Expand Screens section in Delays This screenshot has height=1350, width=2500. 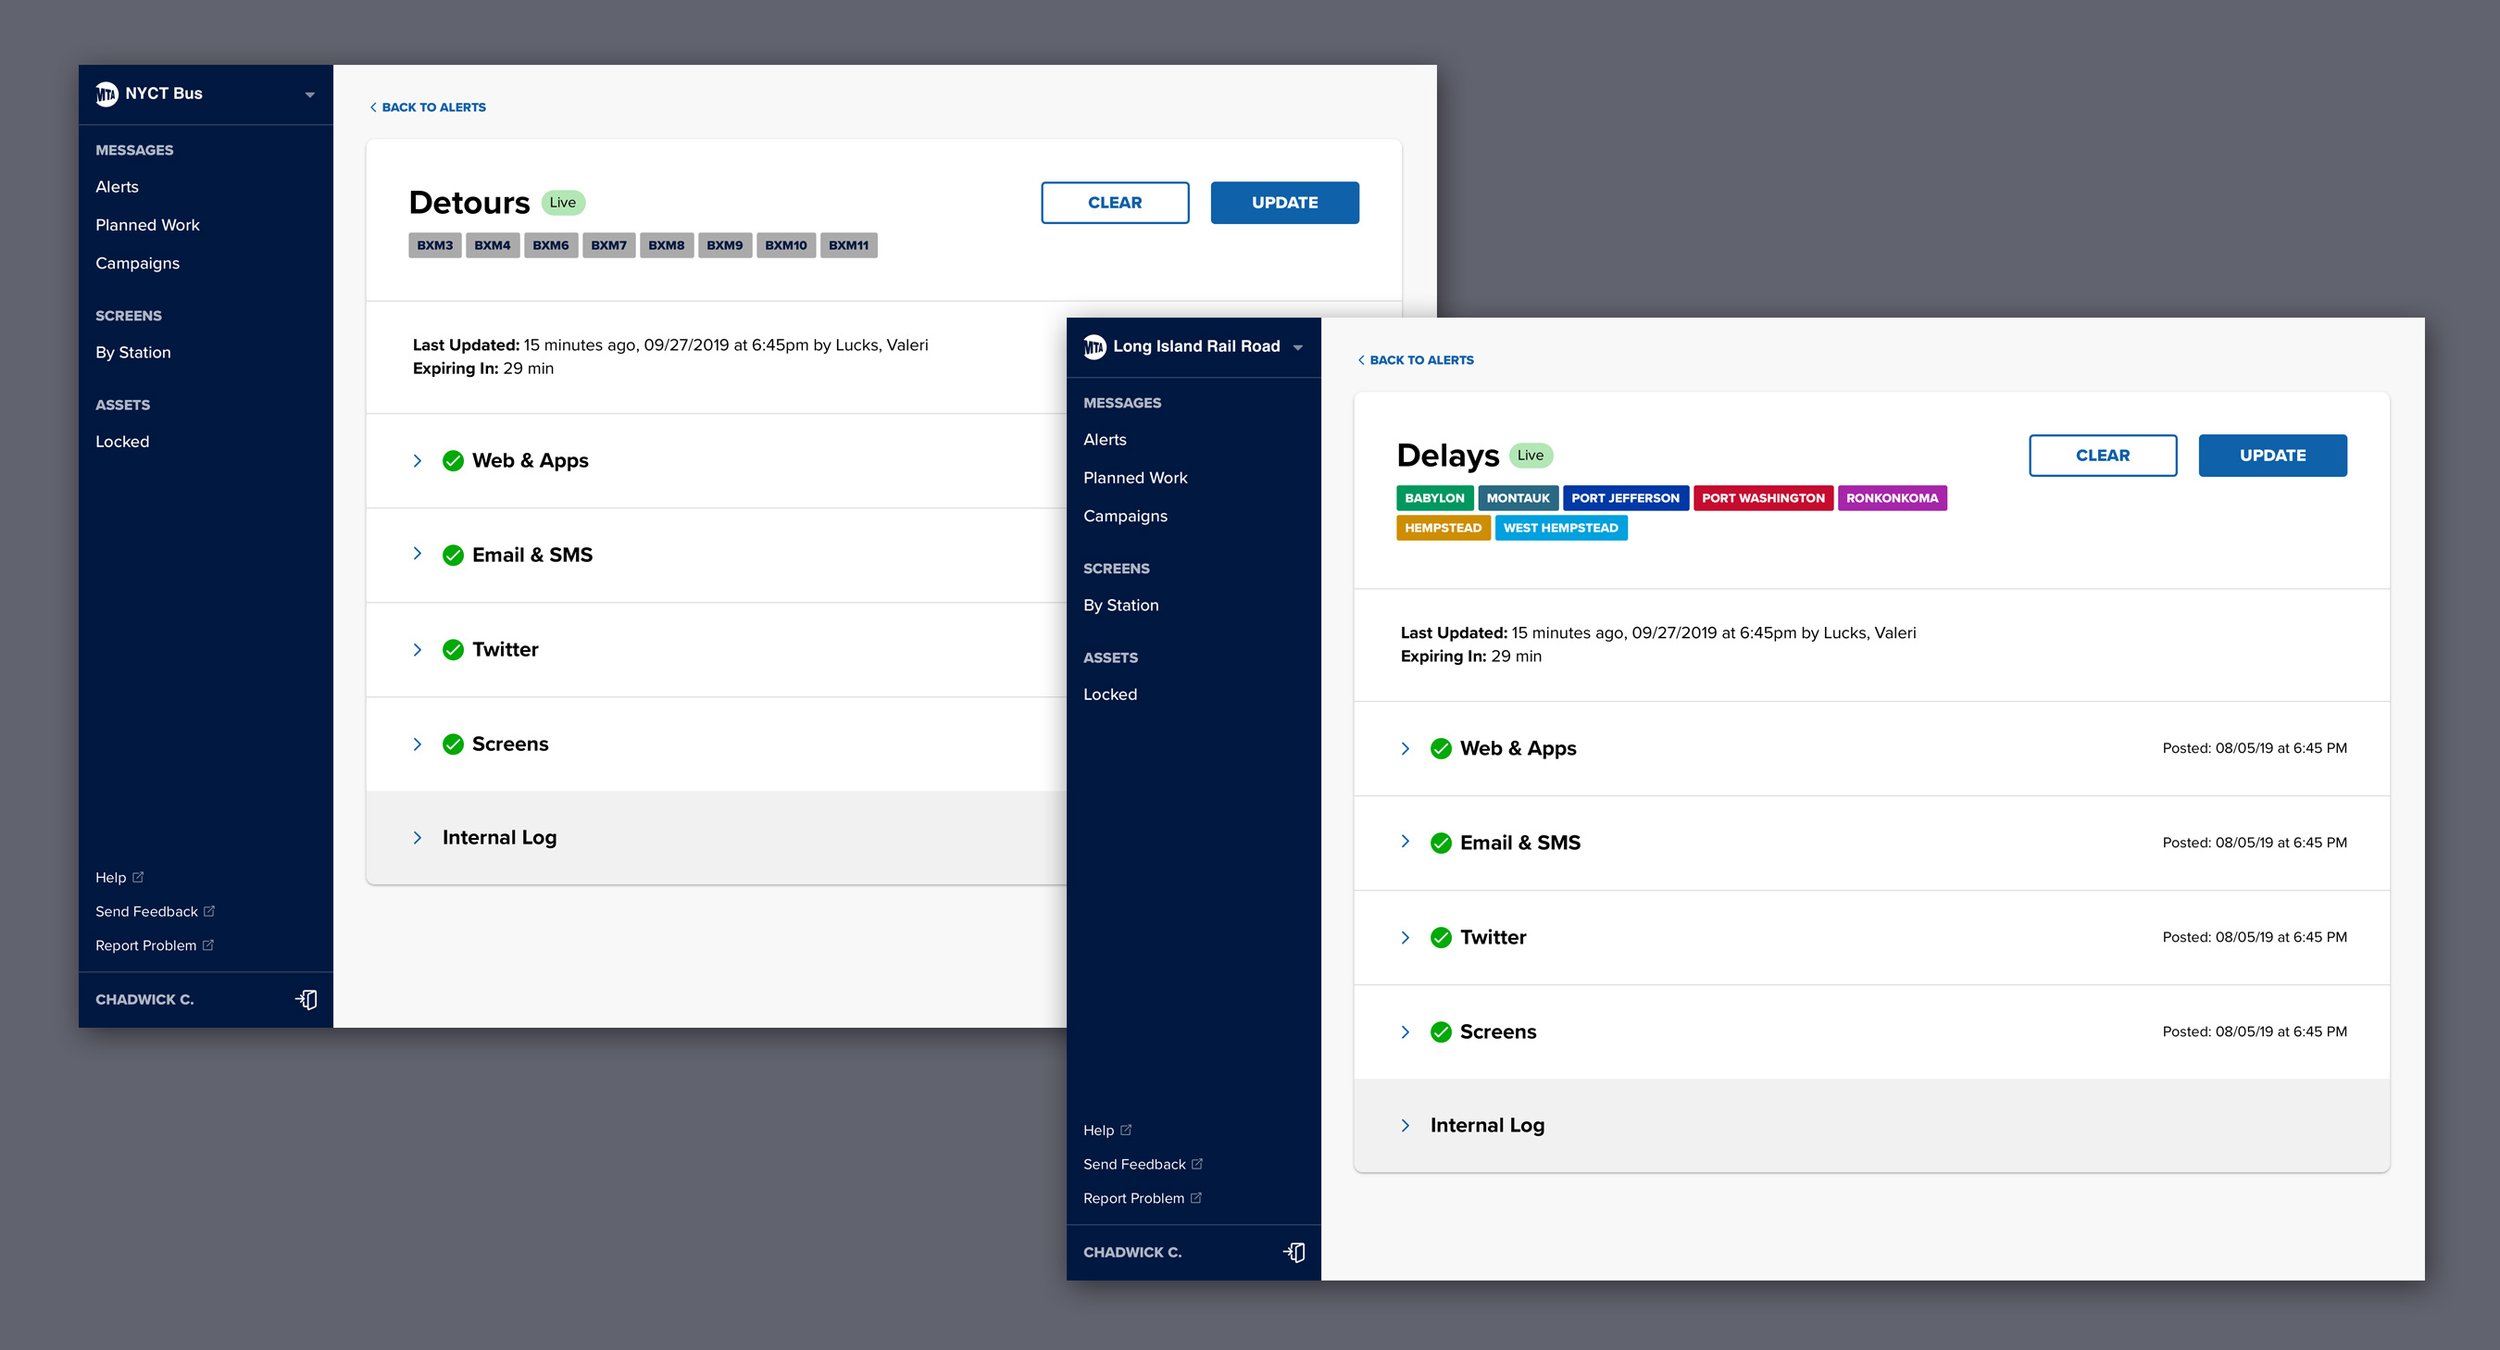1405,1032
